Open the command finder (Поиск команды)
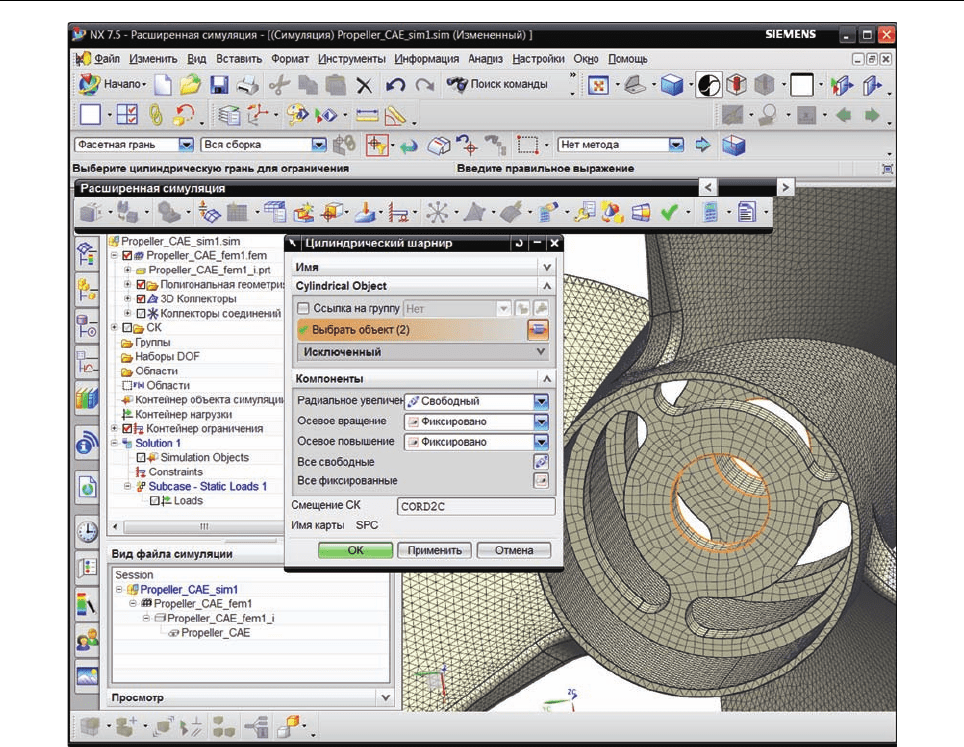Image resolution: width=964 pixels, height=747 pixels. (497, 84)
